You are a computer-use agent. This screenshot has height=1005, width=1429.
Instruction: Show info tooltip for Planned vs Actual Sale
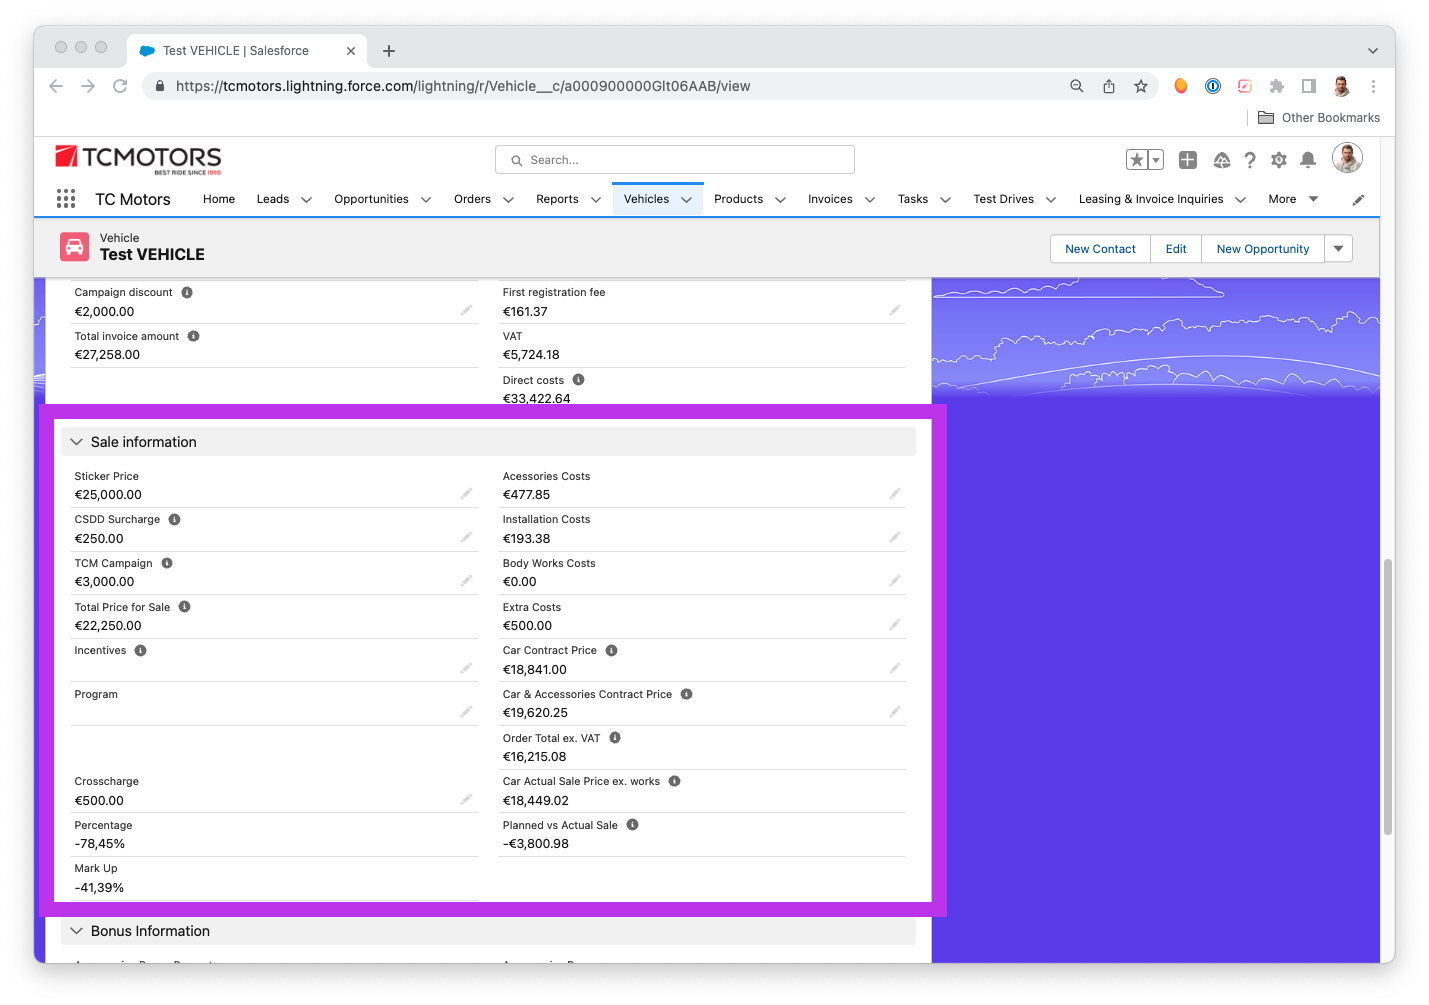632,825
